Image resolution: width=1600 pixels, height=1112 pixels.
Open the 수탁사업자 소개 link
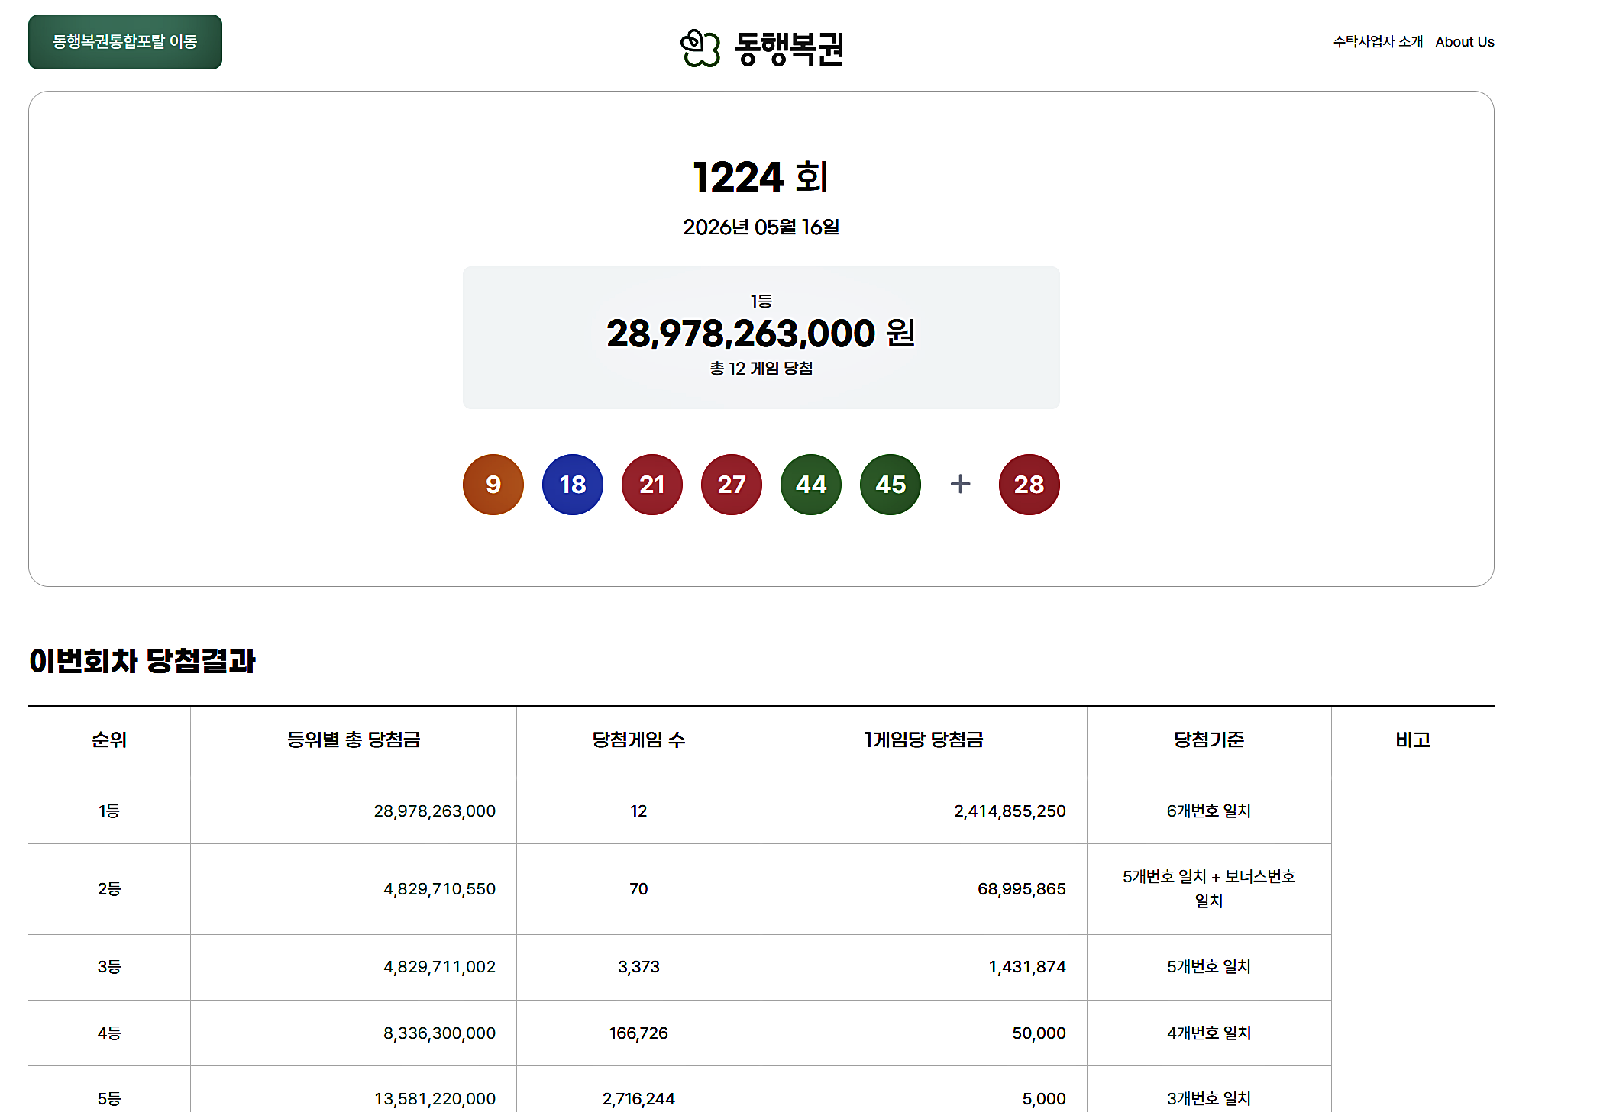click(x=1377, y=42)
